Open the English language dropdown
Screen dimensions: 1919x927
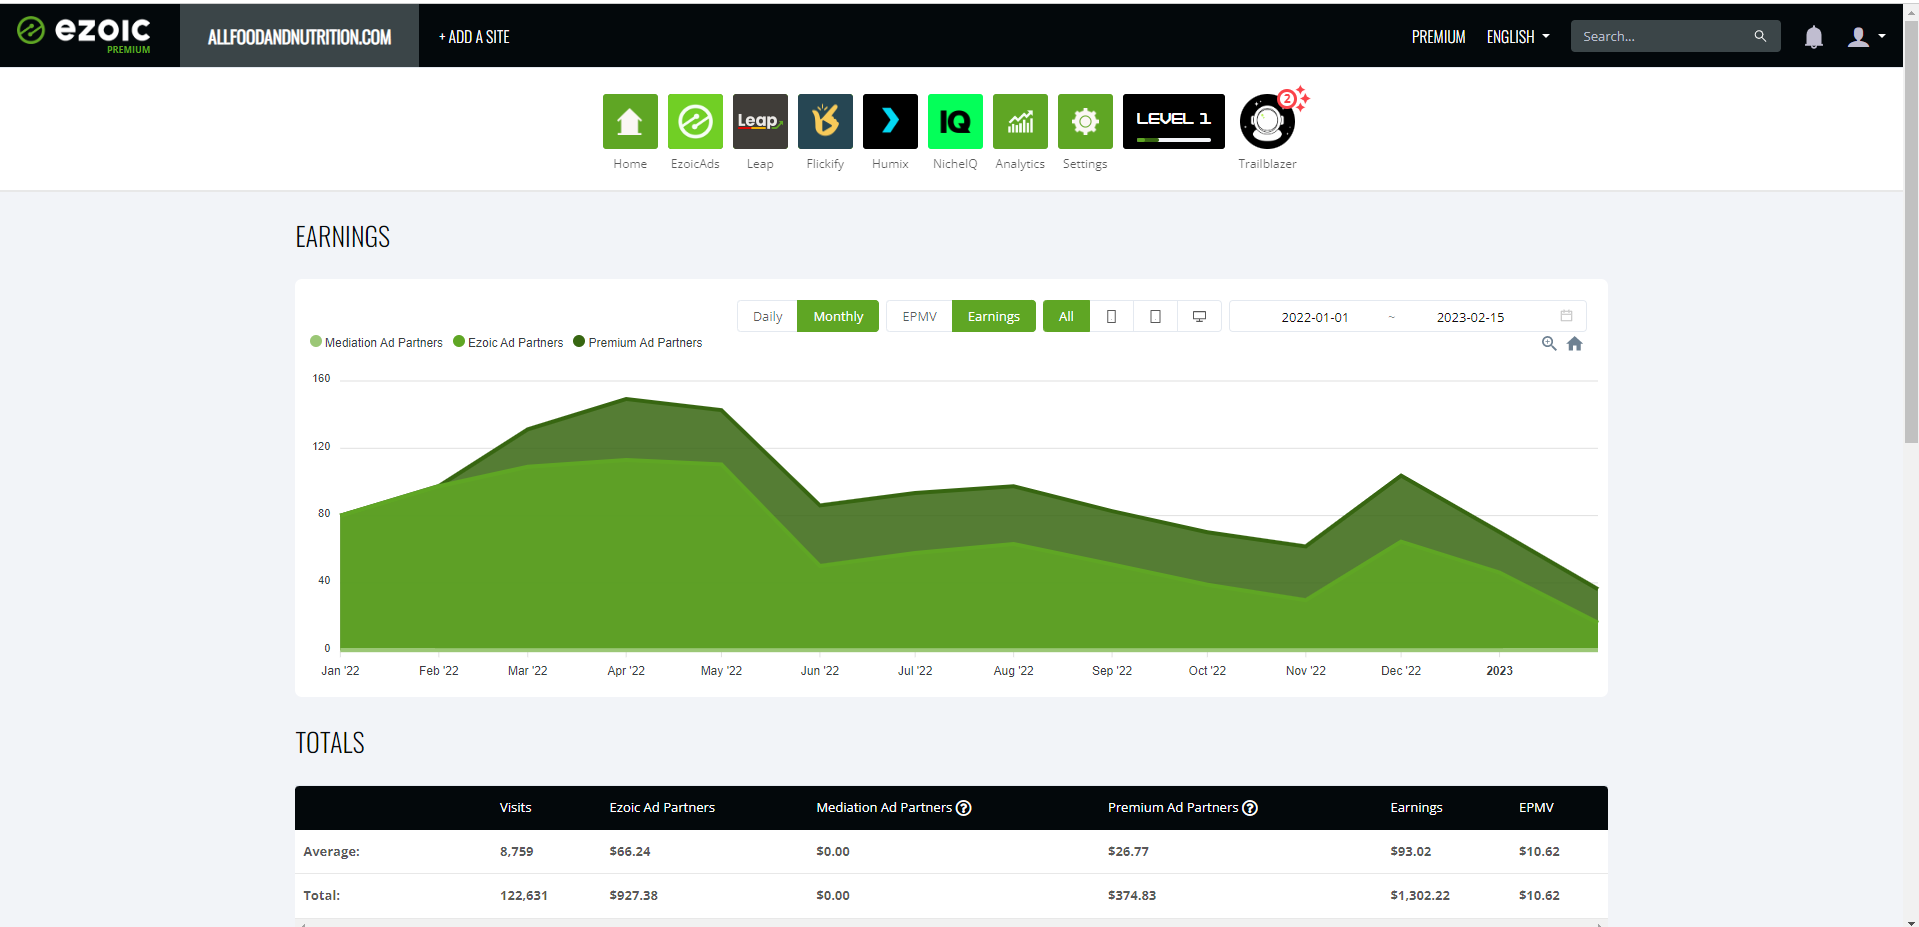[x=1517, y=37]
